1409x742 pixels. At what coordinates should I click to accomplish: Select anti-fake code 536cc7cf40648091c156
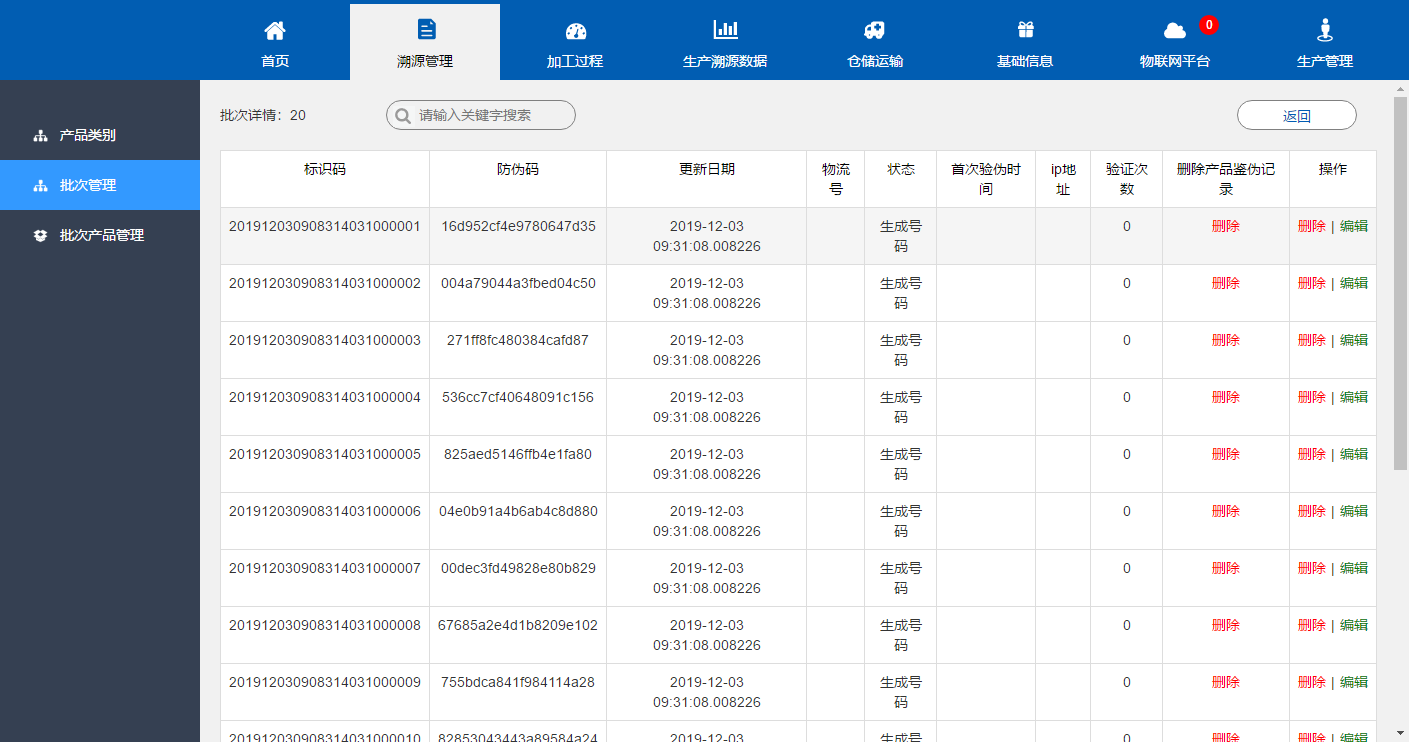click(x=518, y=397)
